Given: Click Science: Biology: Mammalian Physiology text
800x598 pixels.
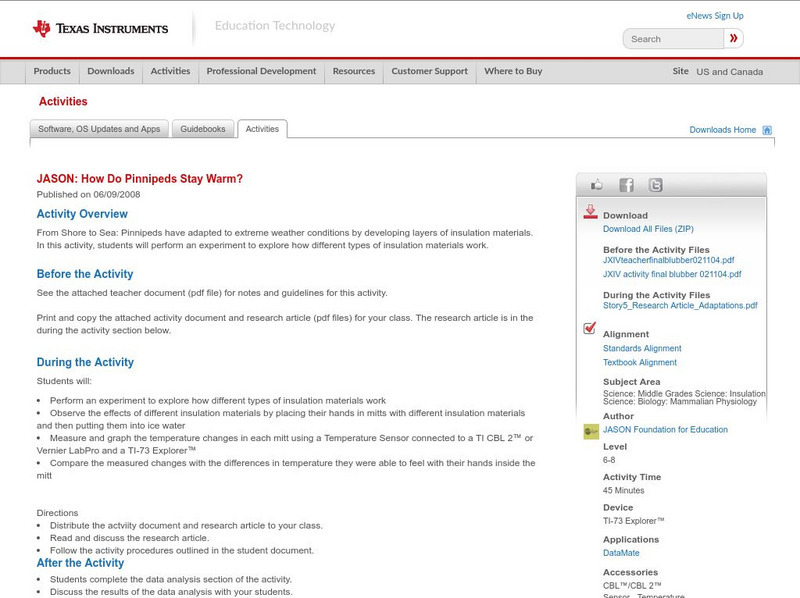Looking at the screenshot, I should 680,402.
